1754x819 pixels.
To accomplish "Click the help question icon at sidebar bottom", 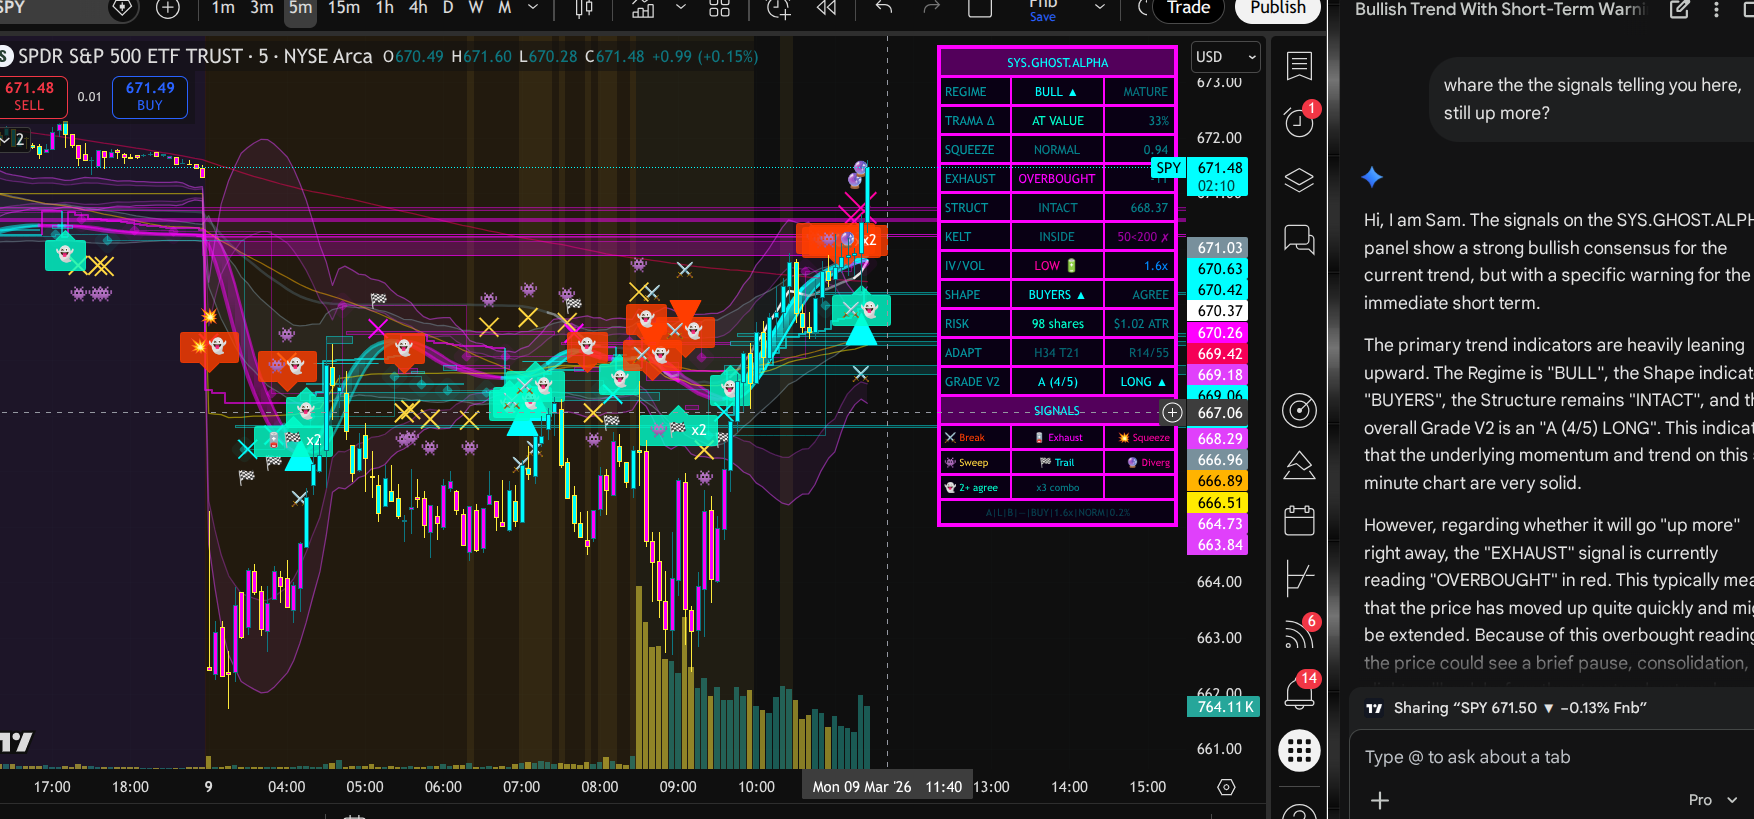I will pos(1299,811).
